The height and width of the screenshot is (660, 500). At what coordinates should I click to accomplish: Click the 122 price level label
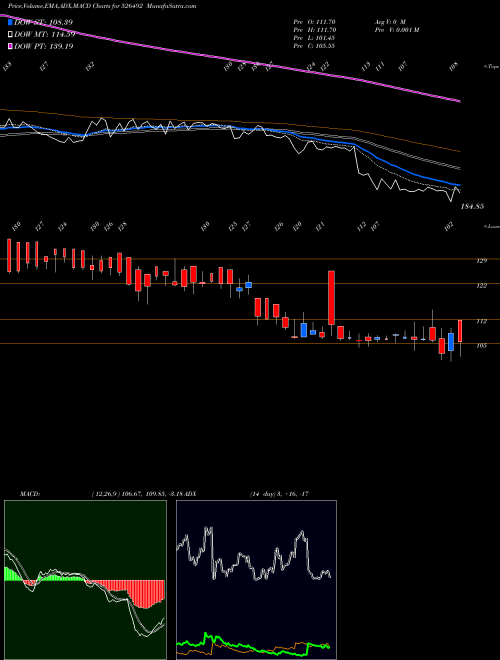pos(482,286)
